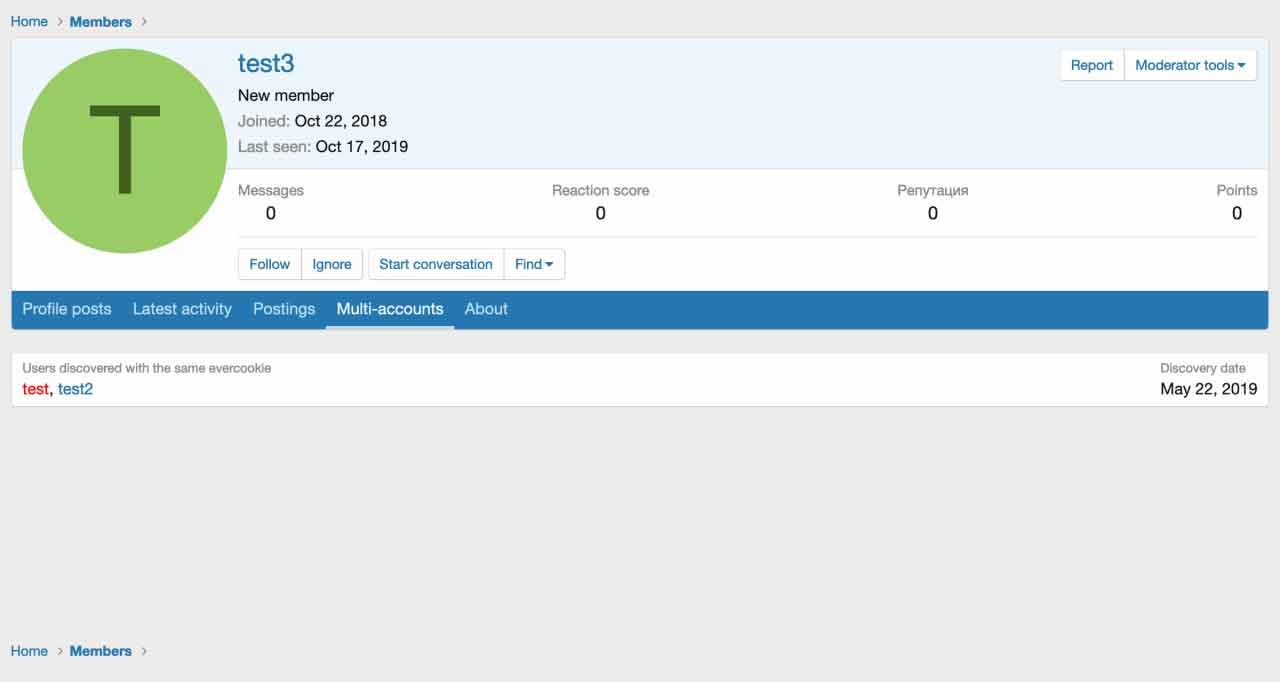Navigate to Home using bottom breadcrumb
The height and width of the screenshot is (682, 1280).
(x=29, y=651)
